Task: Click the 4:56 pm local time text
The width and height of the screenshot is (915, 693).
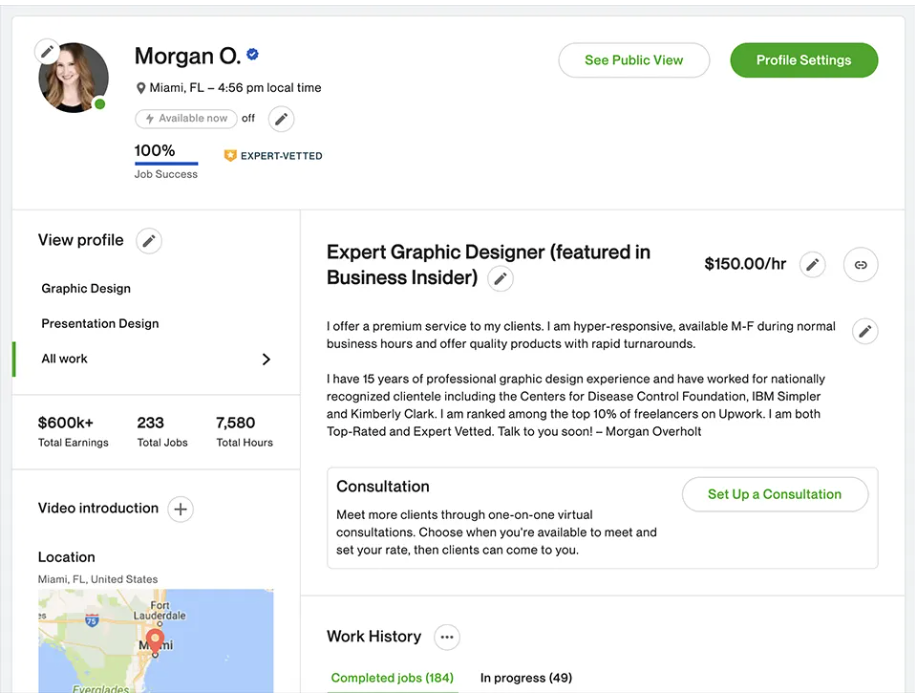Action: 270,88
